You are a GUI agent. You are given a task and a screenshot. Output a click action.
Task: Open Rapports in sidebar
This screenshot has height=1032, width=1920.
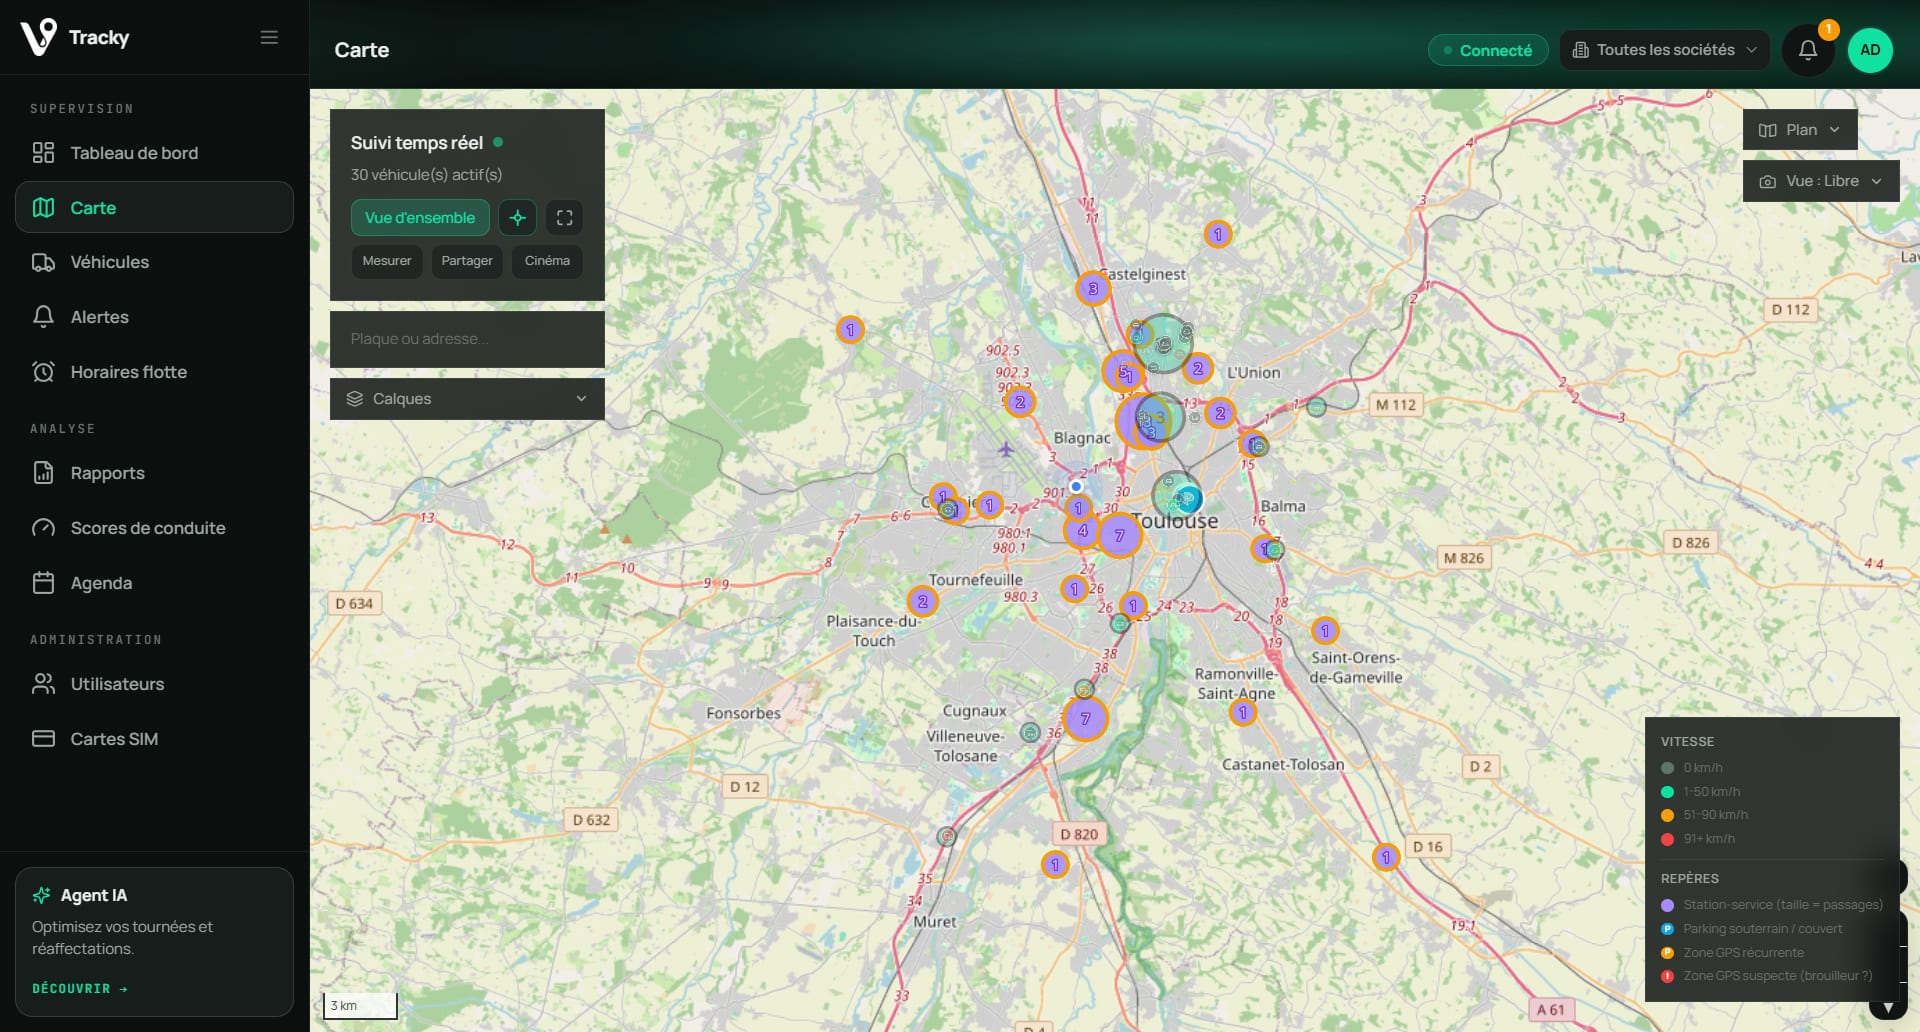(x=154, y=473)
